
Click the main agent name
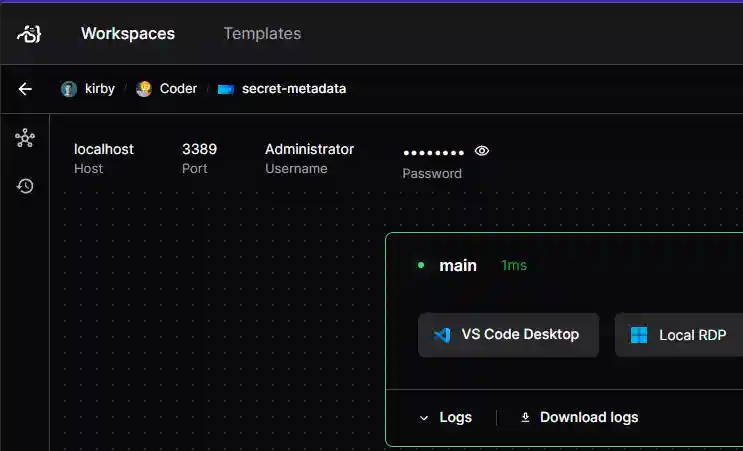tap(458, 266)
